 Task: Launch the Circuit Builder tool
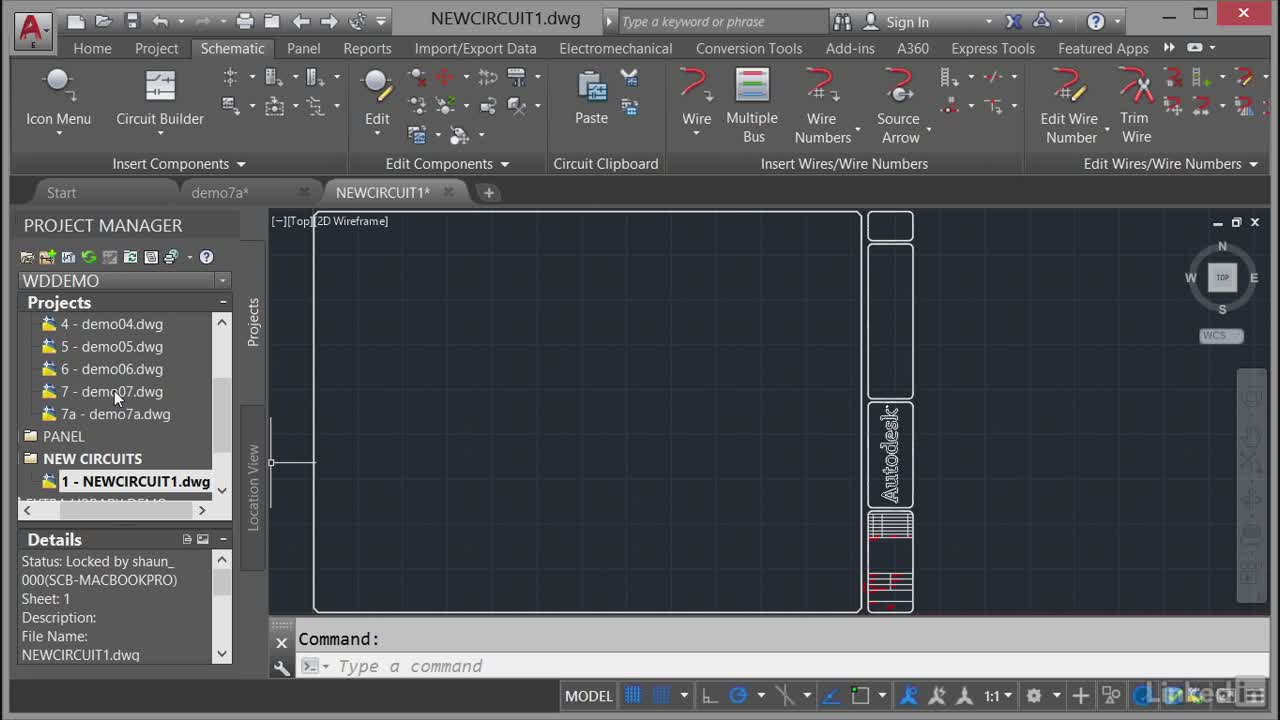160,100
